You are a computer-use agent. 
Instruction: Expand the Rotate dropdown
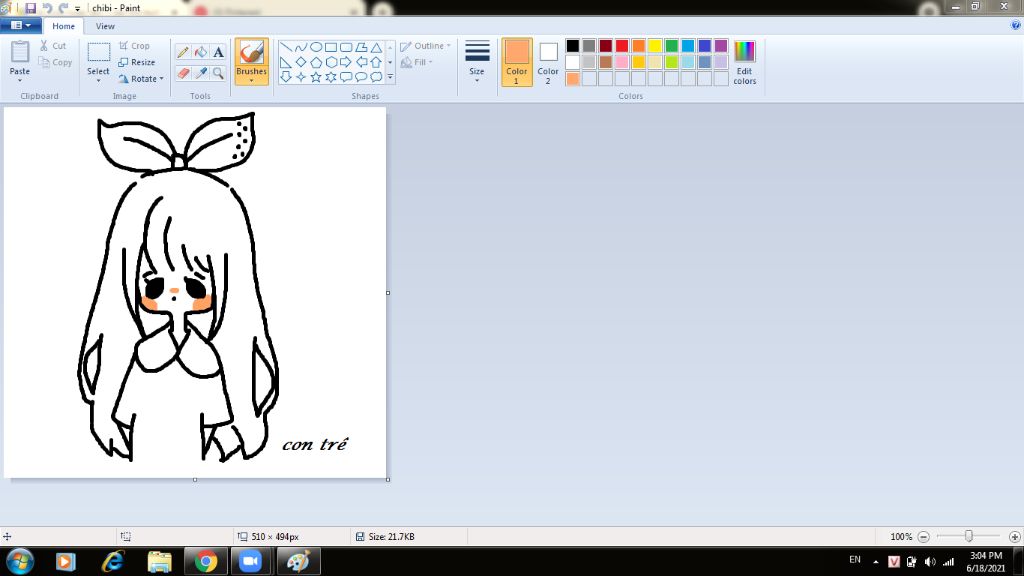(x=161, y=79)
